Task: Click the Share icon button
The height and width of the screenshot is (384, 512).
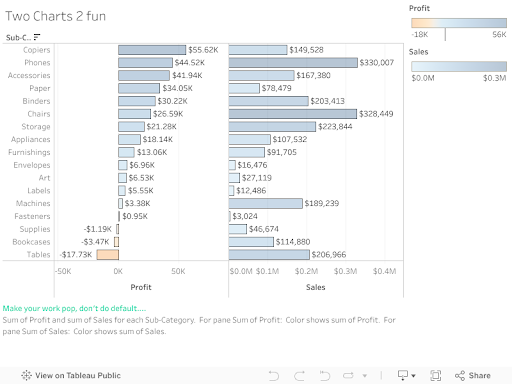Action: click(473, 376)
